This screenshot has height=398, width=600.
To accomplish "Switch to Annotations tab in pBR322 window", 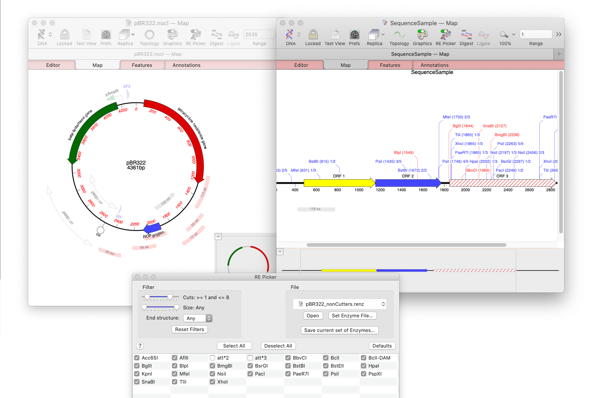I will coord(186,65).
